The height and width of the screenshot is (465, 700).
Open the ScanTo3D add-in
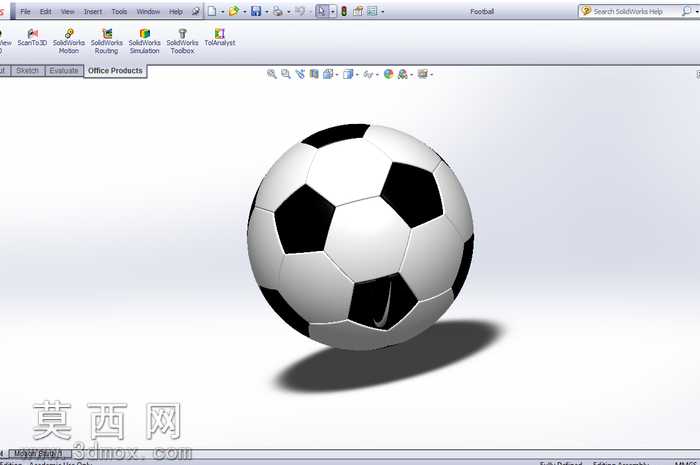click(x=32, y=38)
